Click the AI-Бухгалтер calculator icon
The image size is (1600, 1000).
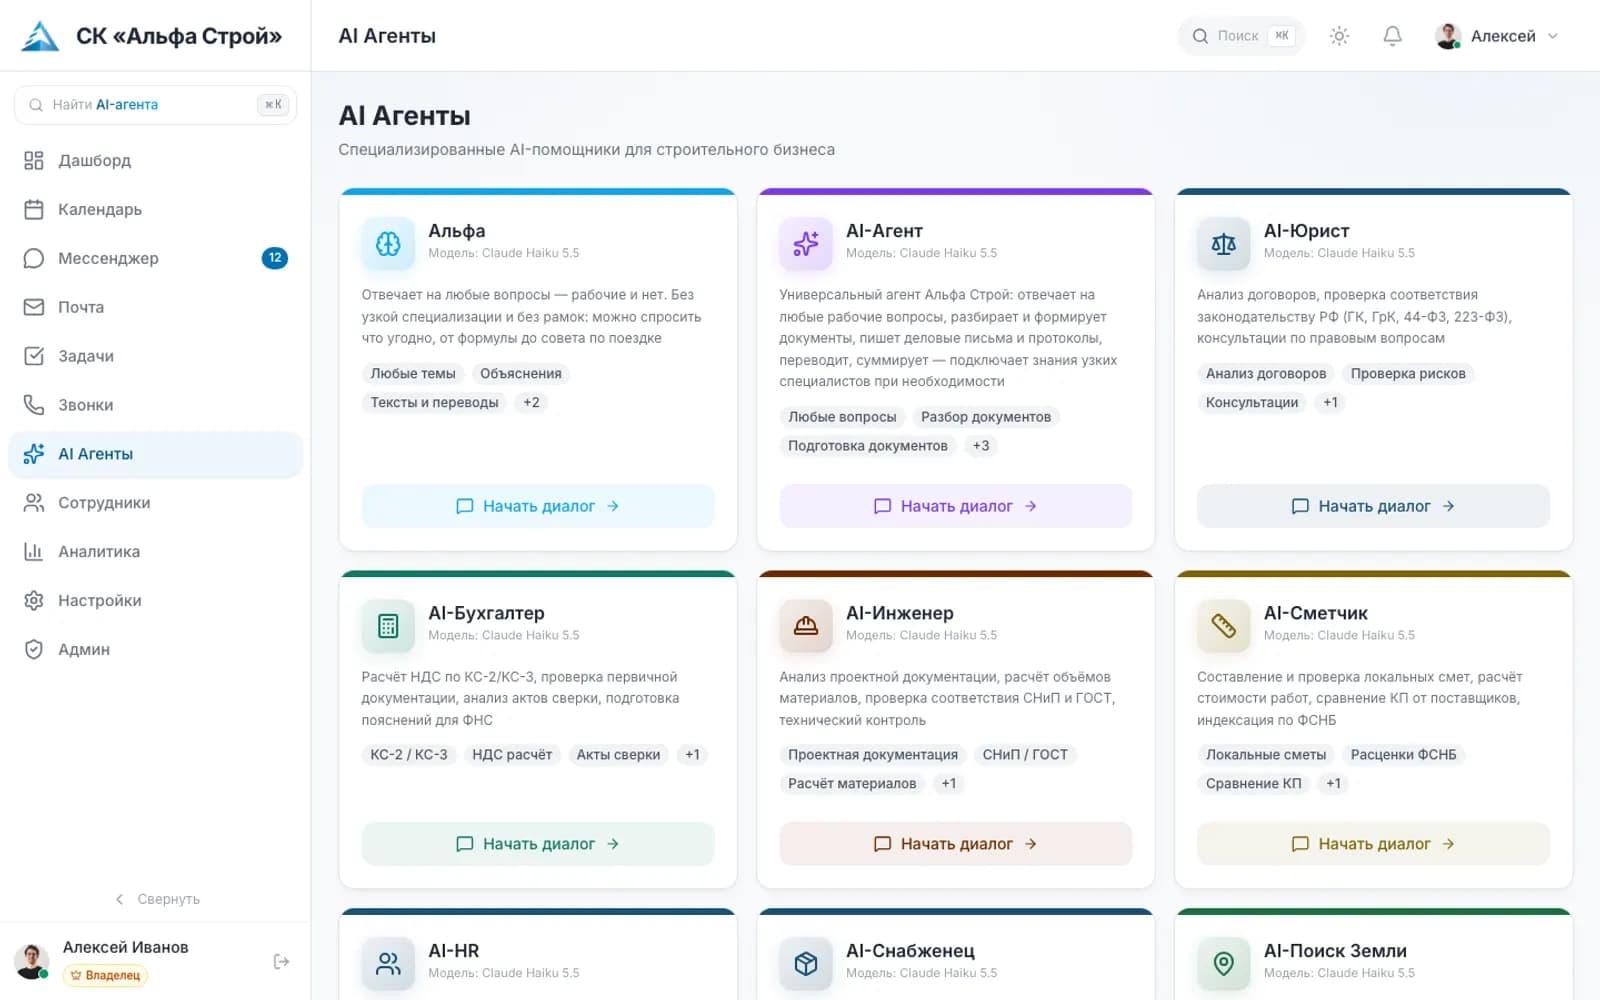pyautogui.click(x=388, y=626)
